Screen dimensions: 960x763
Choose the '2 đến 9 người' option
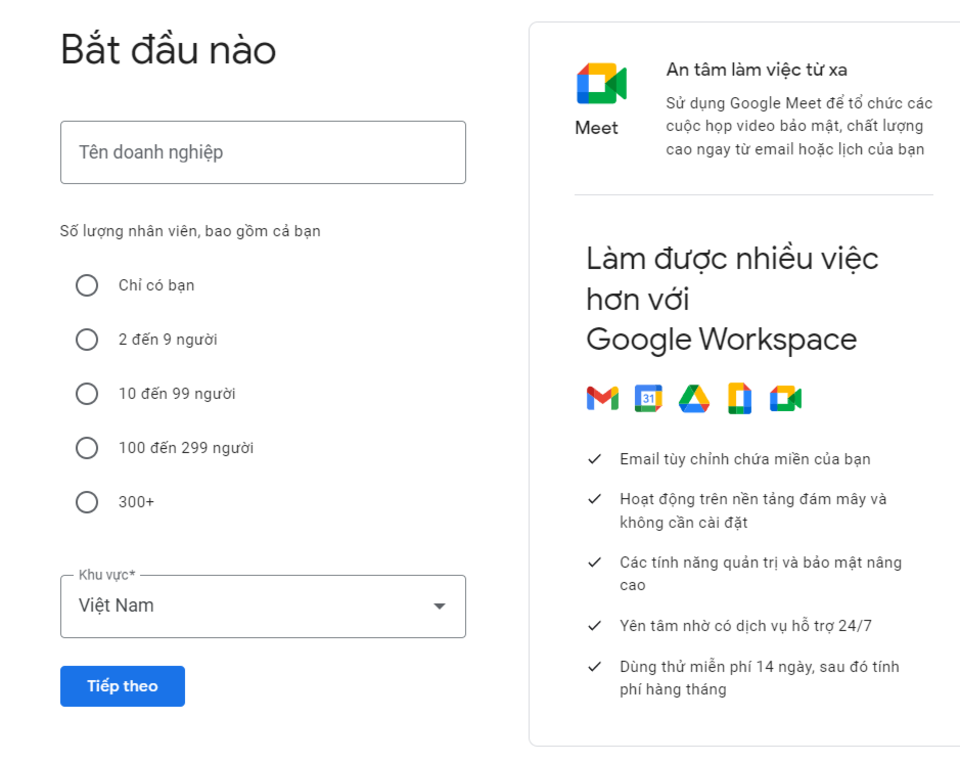(87, 340)
